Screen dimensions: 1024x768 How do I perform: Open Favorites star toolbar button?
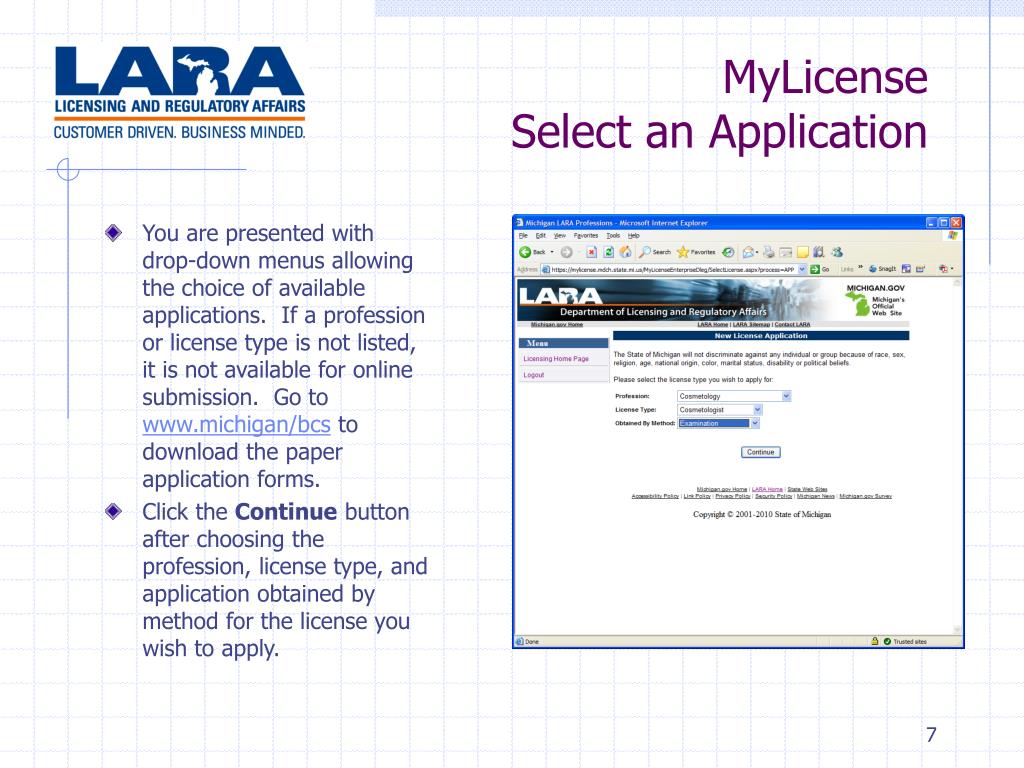click(696, 252)
